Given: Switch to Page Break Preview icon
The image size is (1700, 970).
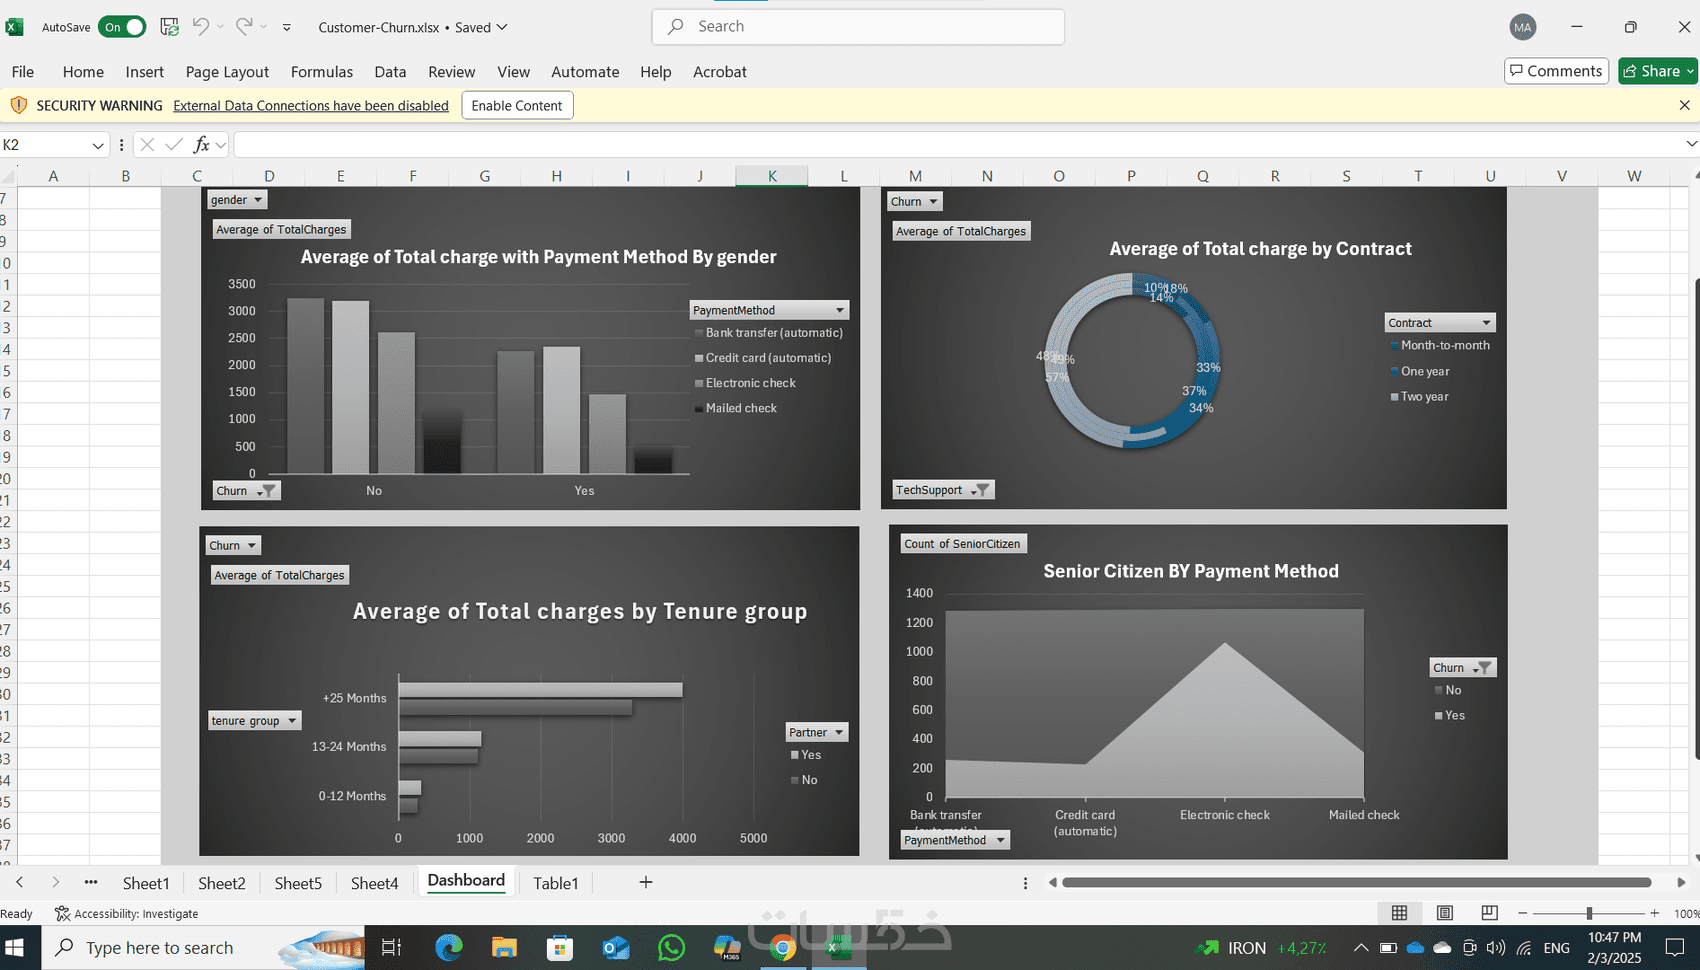Looking at the screenshot, I should (x=1489, y=913).
